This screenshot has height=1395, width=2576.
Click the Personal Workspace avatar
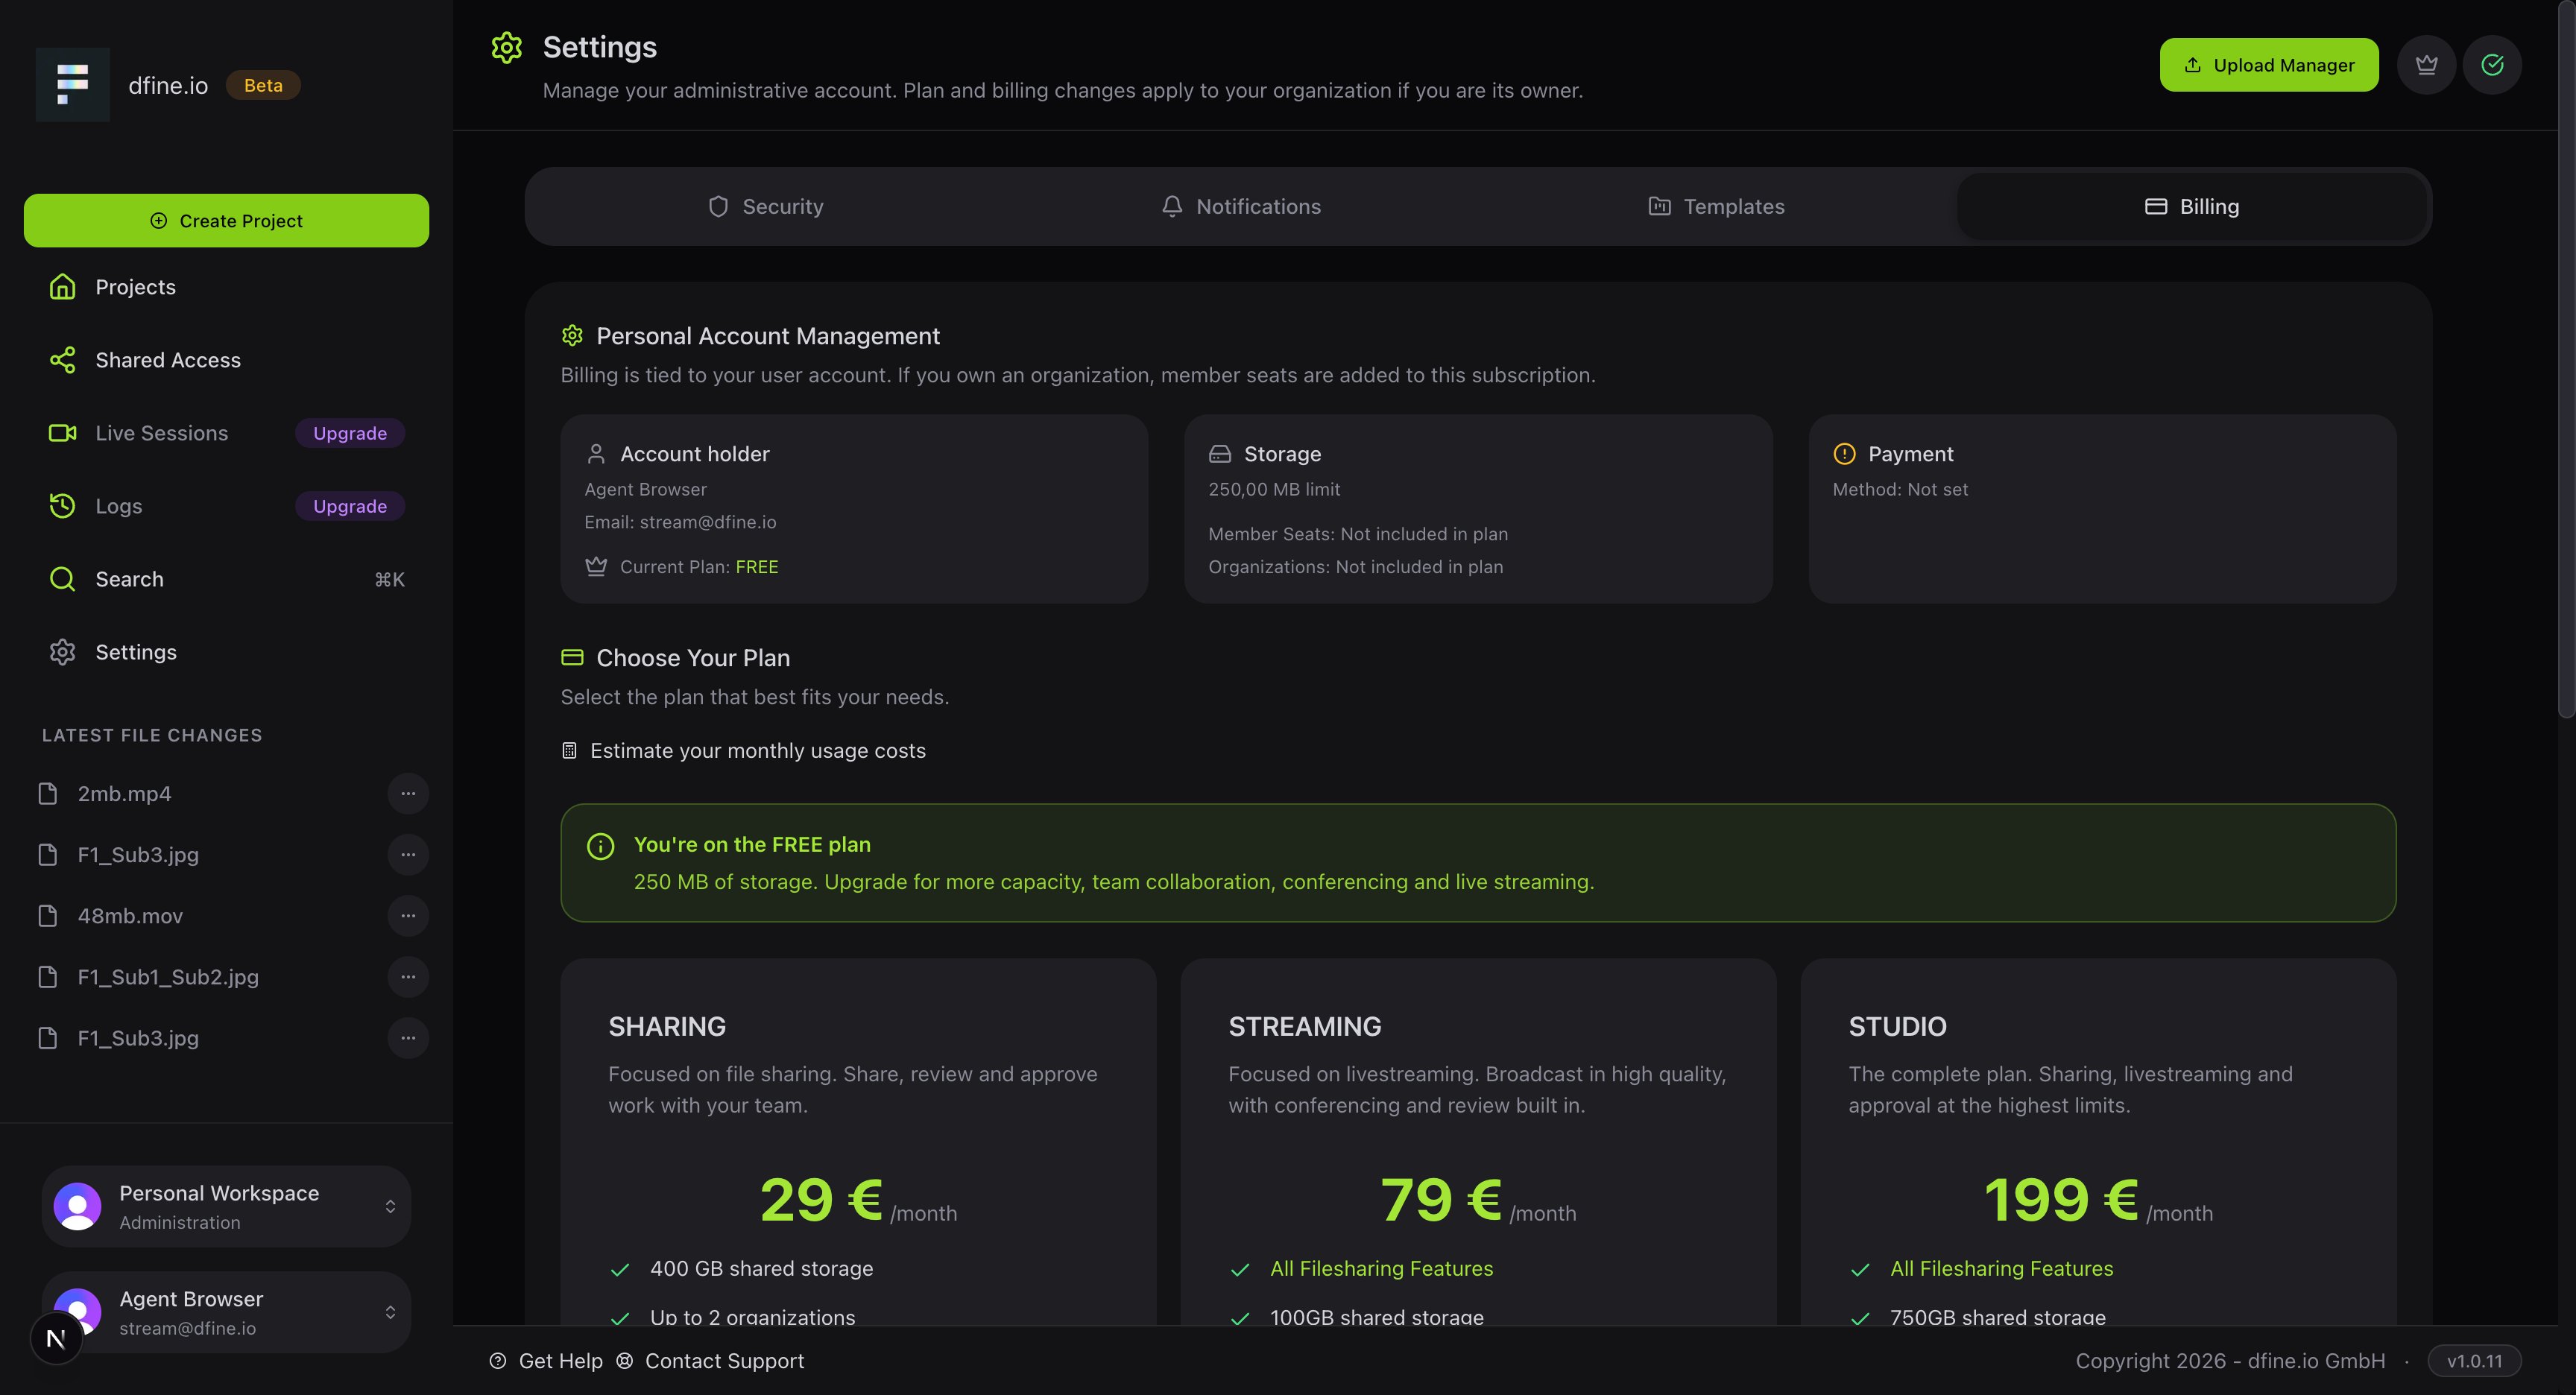point(77,1206)
